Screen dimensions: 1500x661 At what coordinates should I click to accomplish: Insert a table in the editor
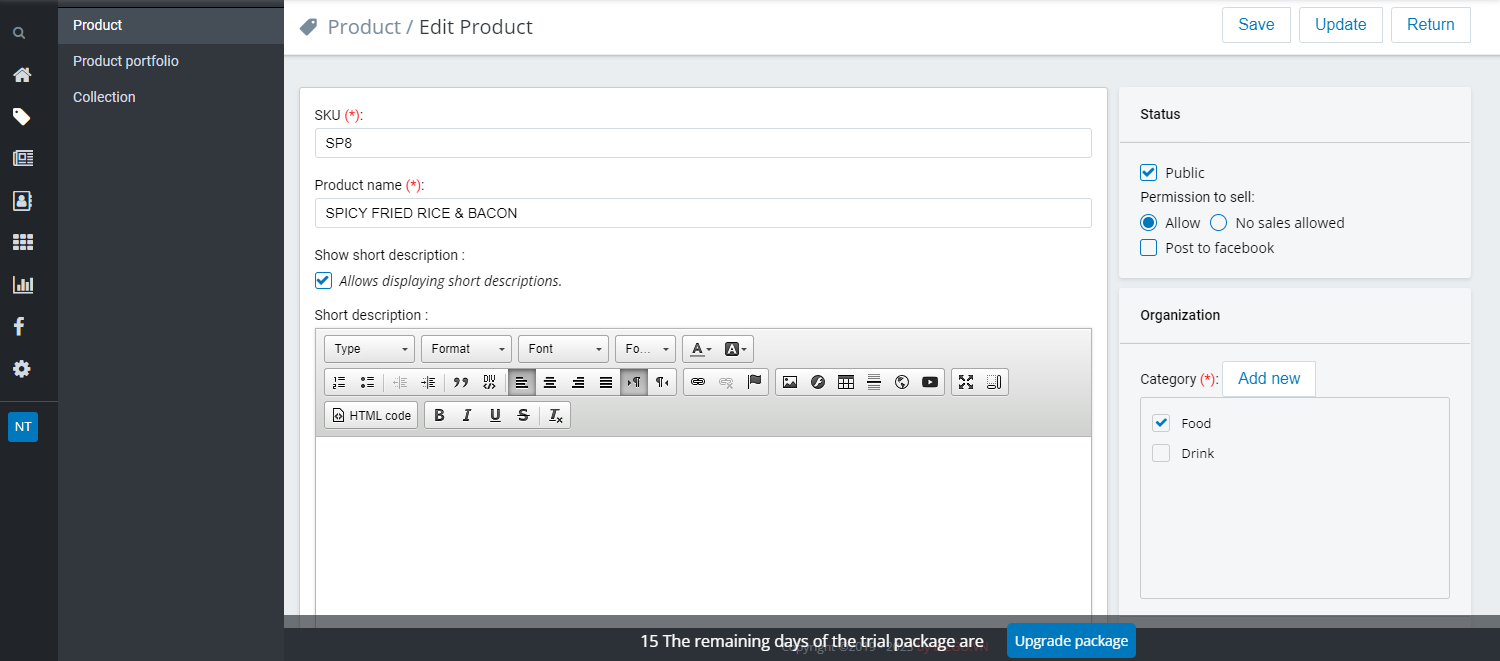(846, 382)
